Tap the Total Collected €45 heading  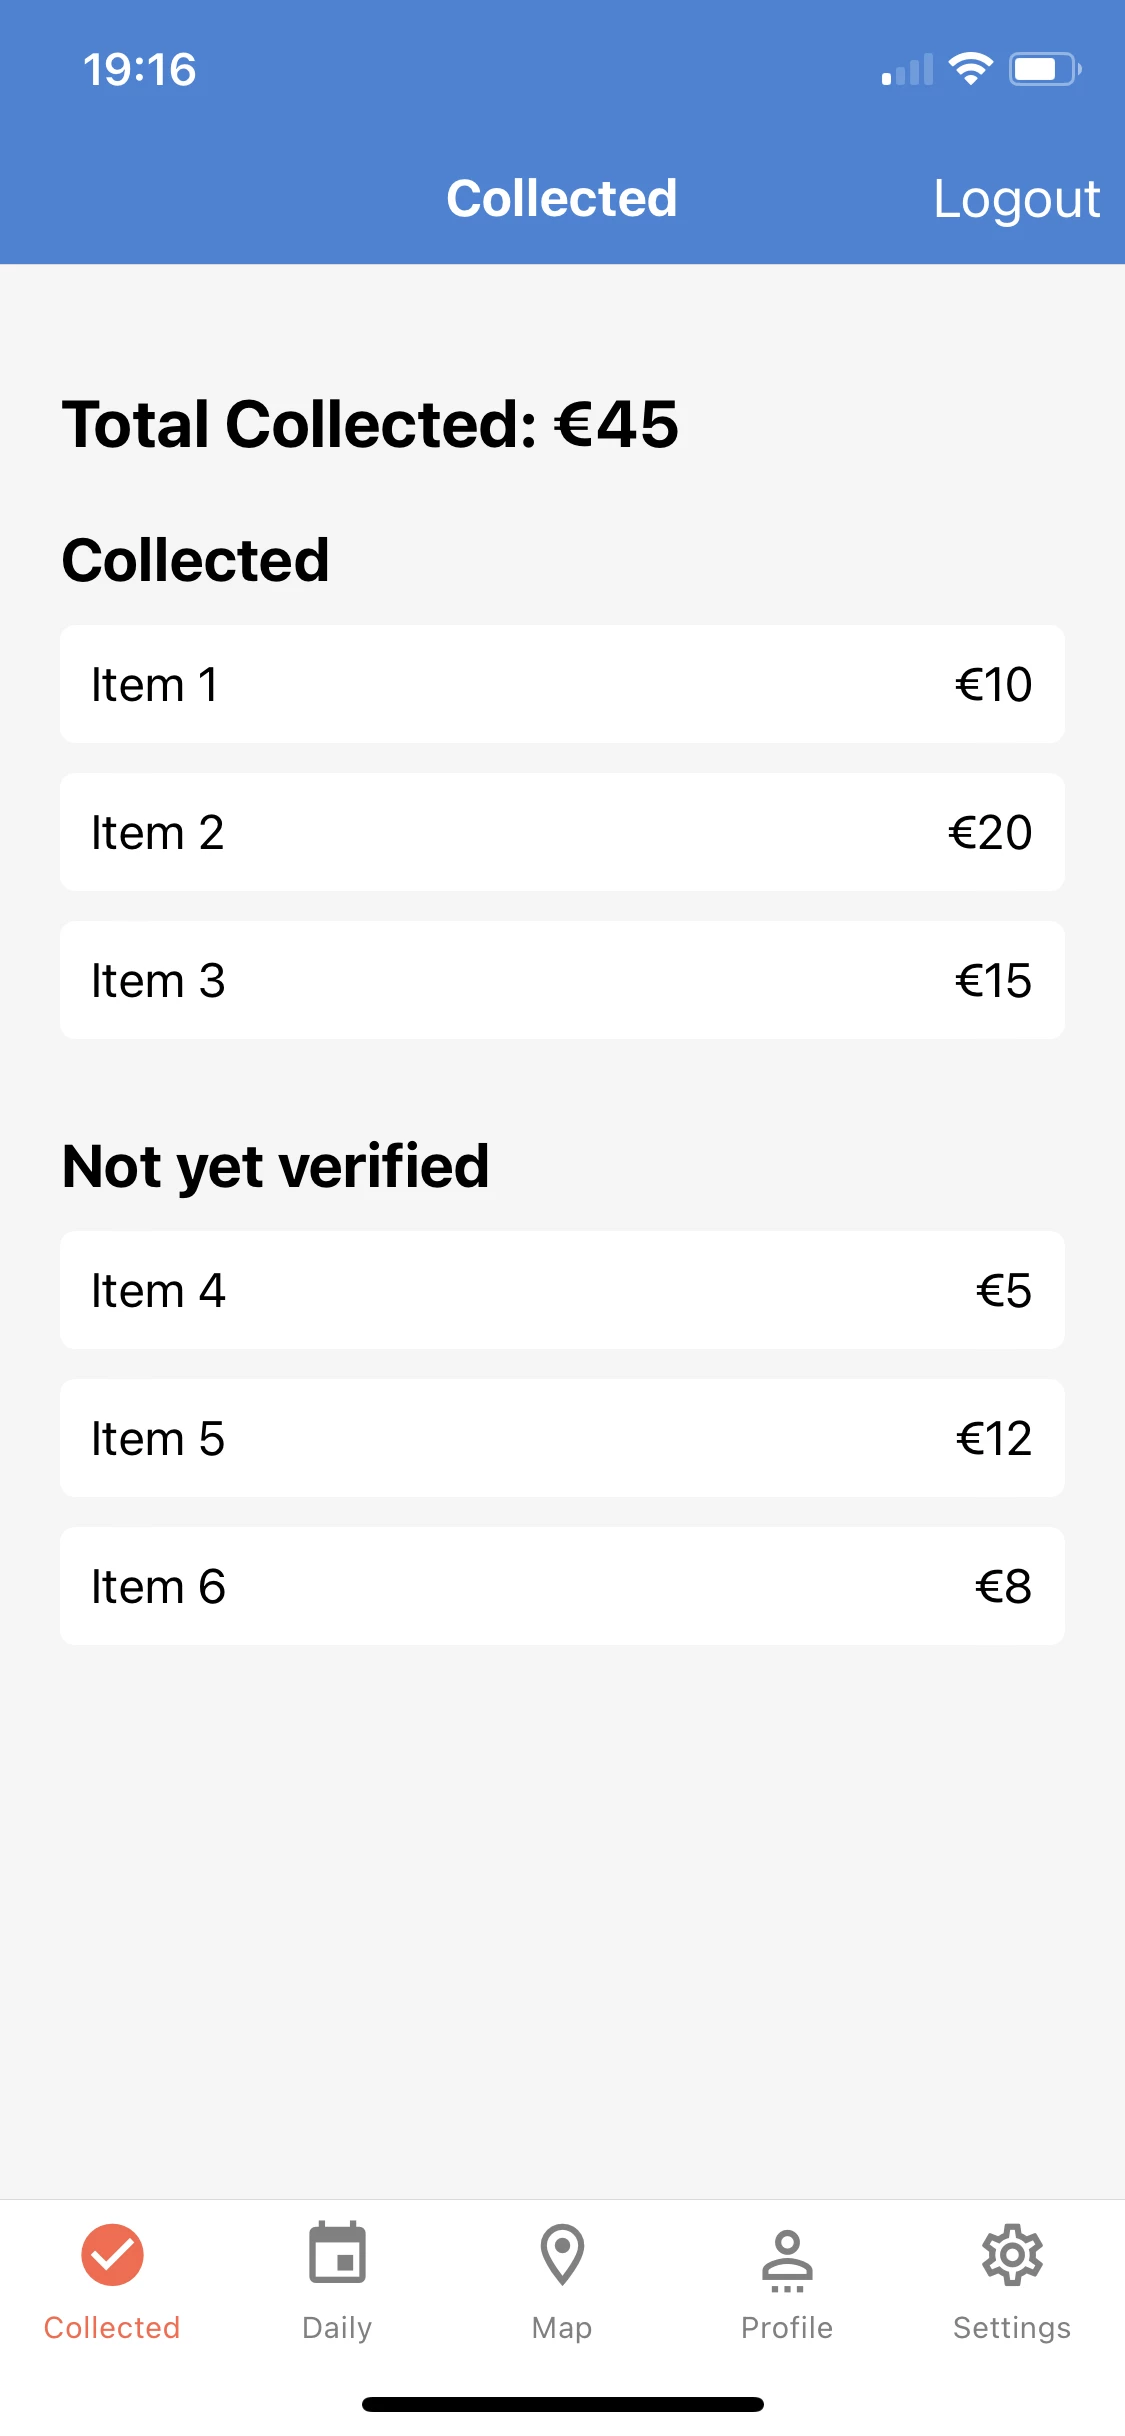pos(370,424)
